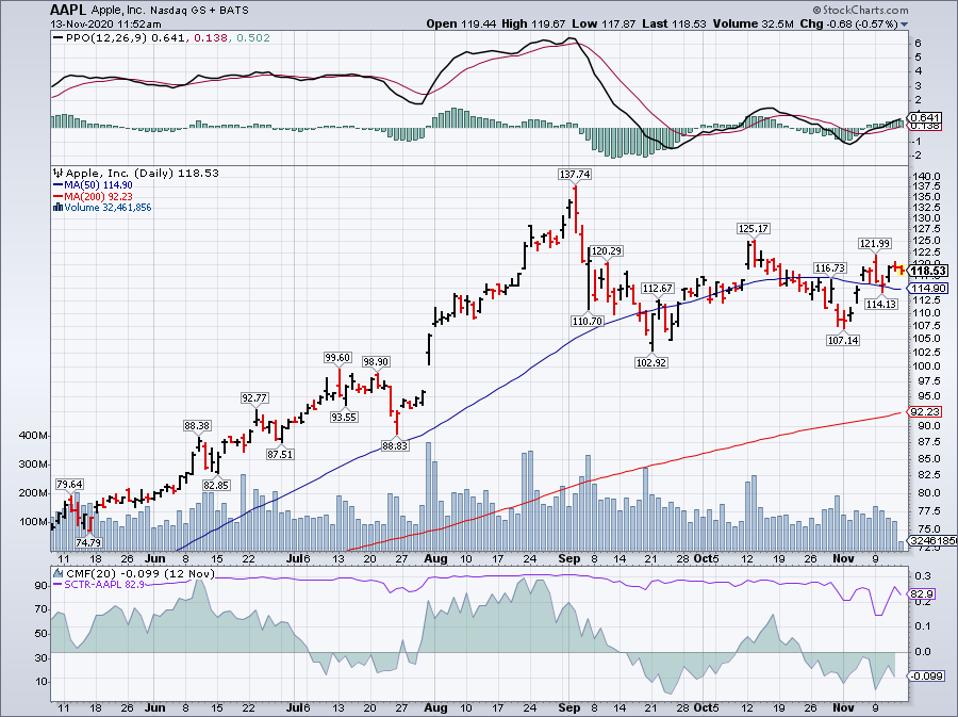The image size is (958, 717).
Task: Click the 79.64 high price label
Action: (70, 485)
